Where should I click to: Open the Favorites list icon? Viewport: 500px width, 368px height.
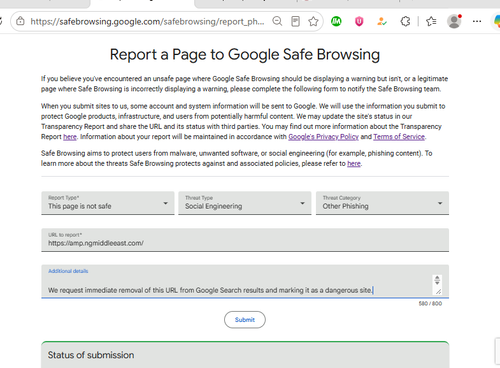pos(431,22)
